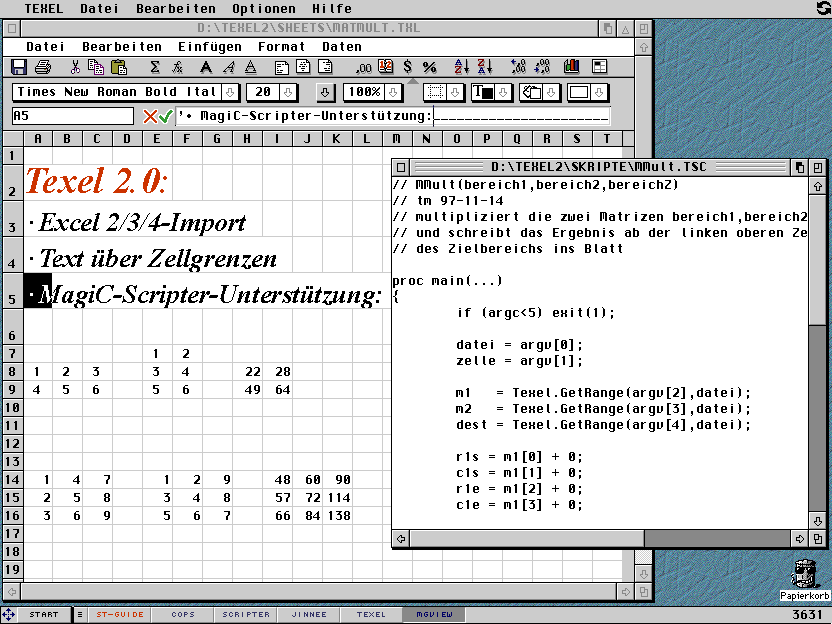Sort descending with the Z-A icon
The width and height of the screenshot is (832, 624).
click(485, 67)
